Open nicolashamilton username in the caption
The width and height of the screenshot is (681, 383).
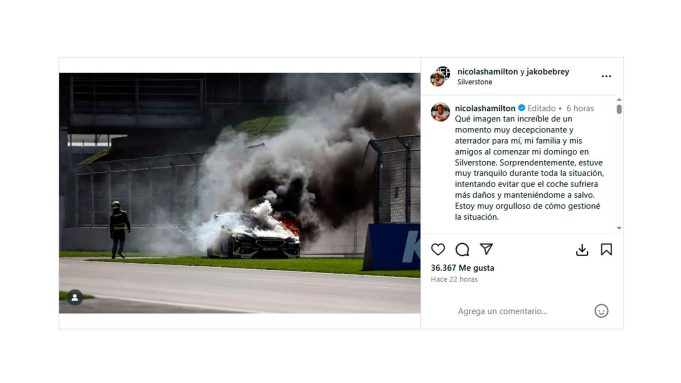coord(485,108)
